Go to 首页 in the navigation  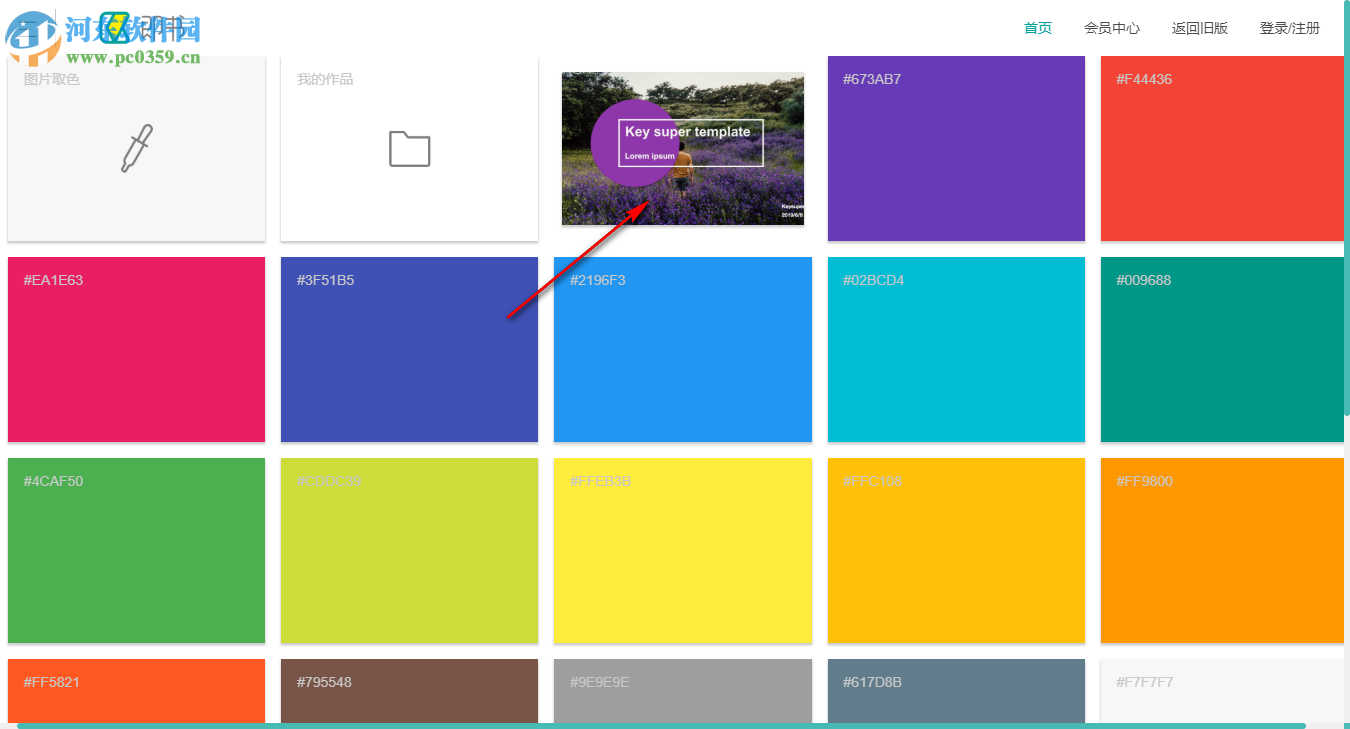pos(1038,28)
